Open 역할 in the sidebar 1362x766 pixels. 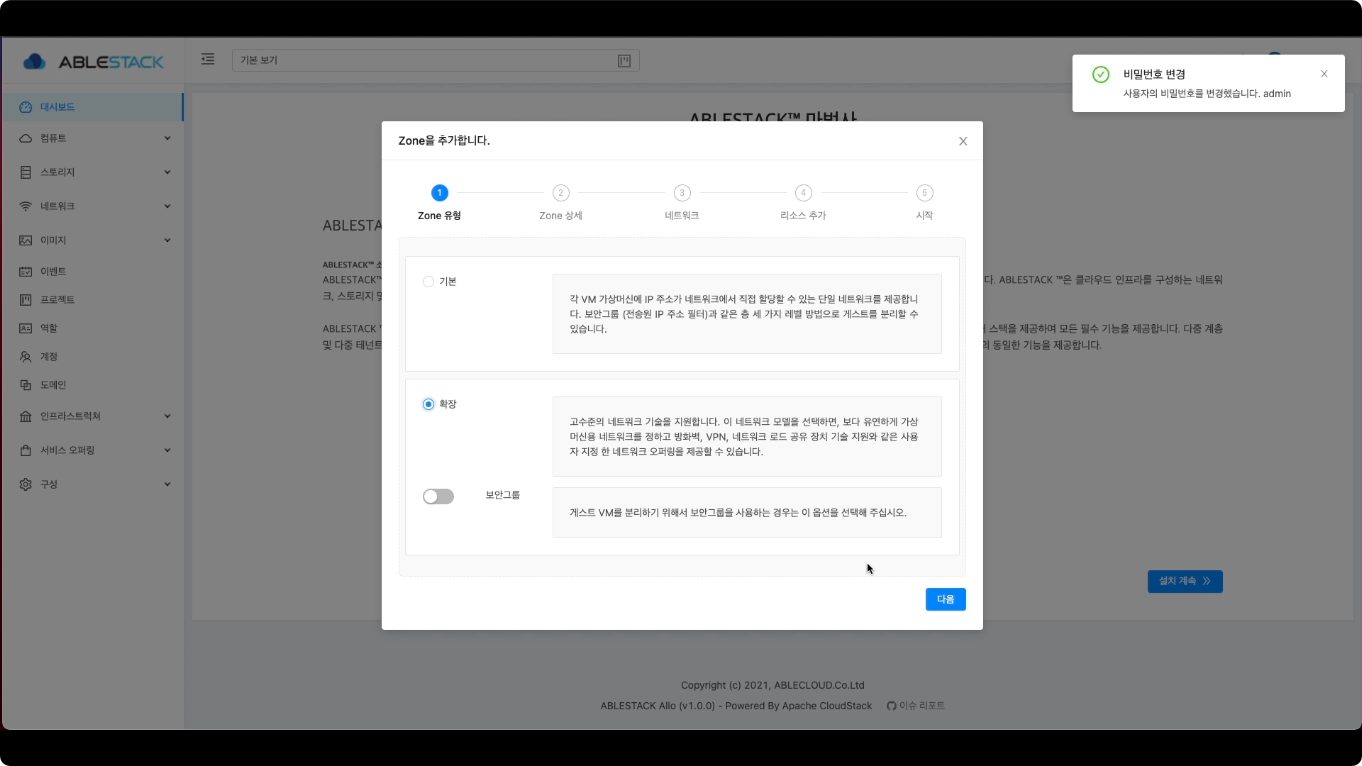tap(92, 328)
